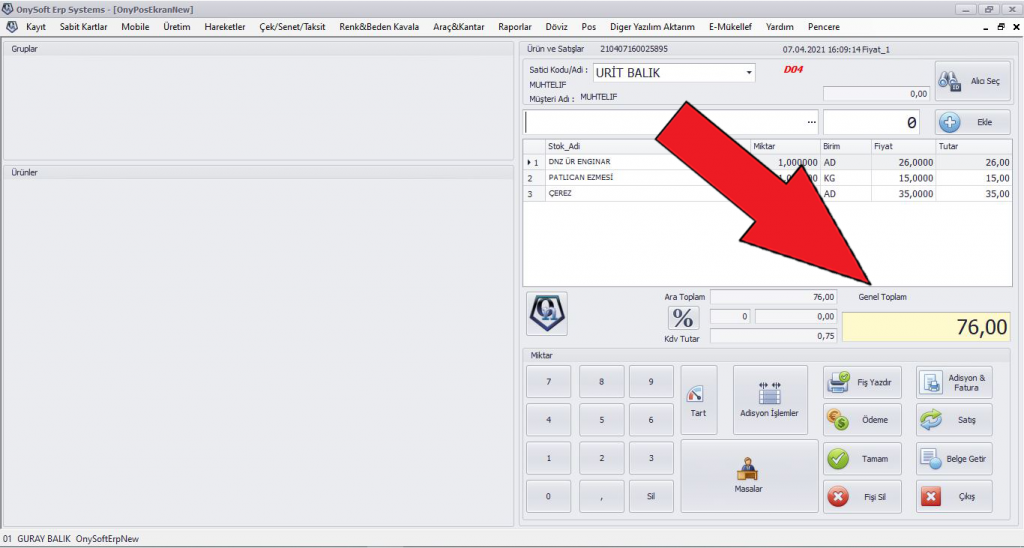Image resolution: width=1024 pixels, height=548 pixels.
Task: Click keypad digit 7
Action: point(549,381)
